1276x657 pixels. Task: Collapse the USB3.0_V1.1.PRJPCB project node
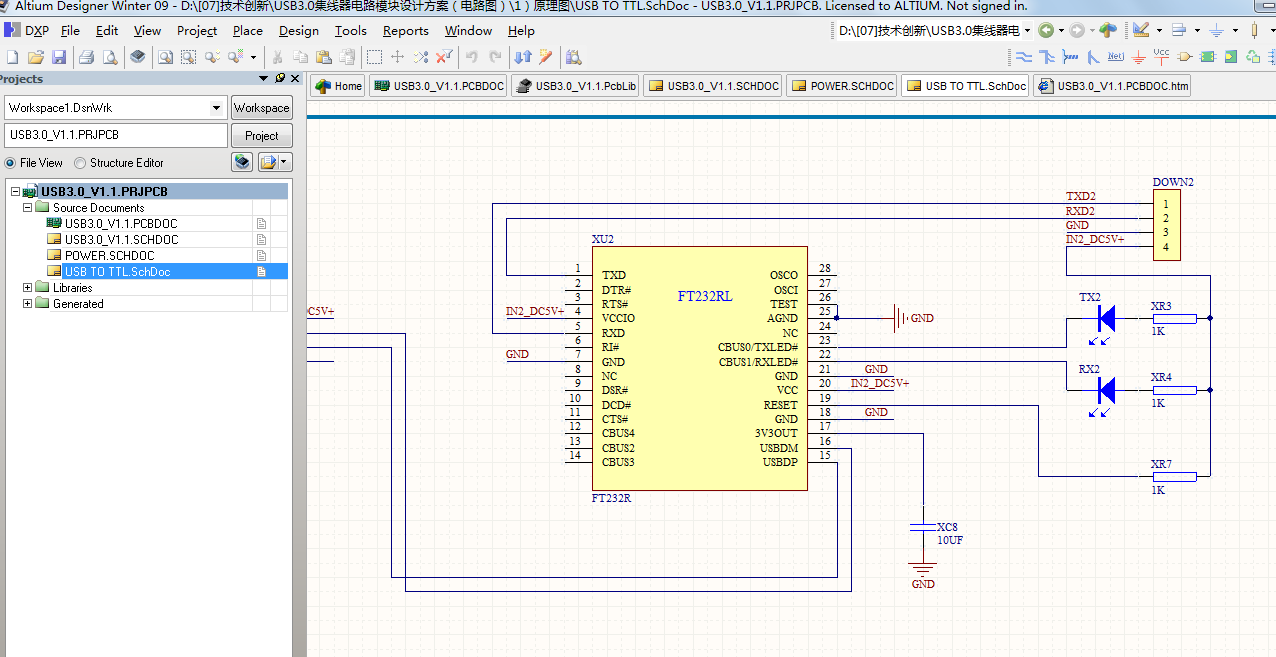click(14, 192)
